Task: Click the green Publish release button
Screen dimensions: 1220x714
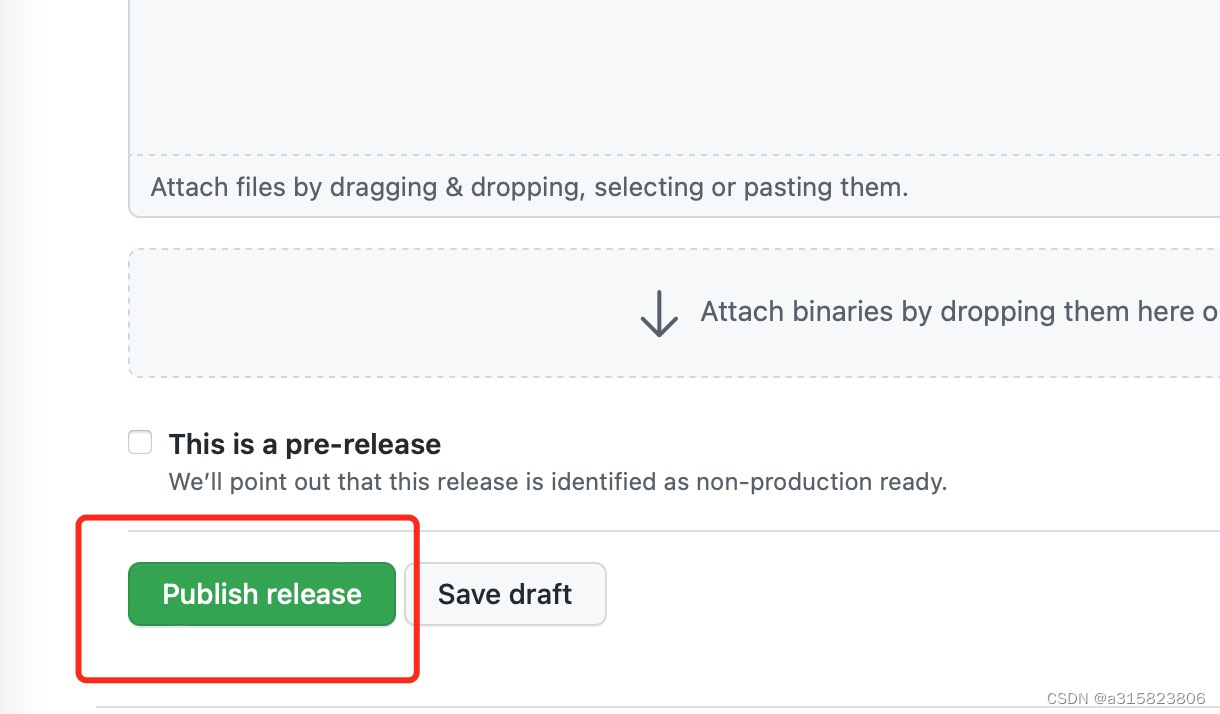Action: (x=262, y=594)
